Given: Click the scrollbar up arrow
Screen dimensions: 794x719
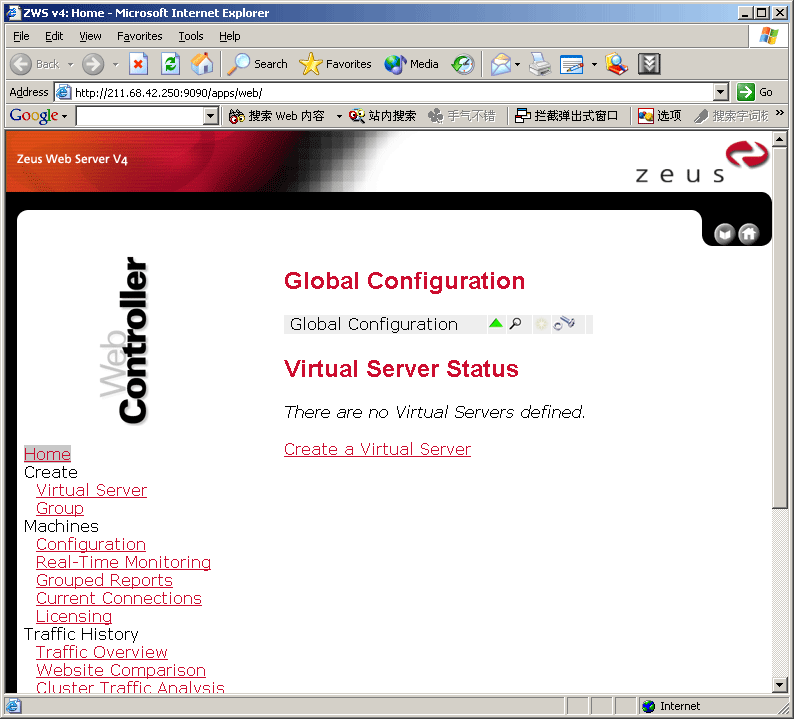Looking at the screenshot, I should coord(780,139).
